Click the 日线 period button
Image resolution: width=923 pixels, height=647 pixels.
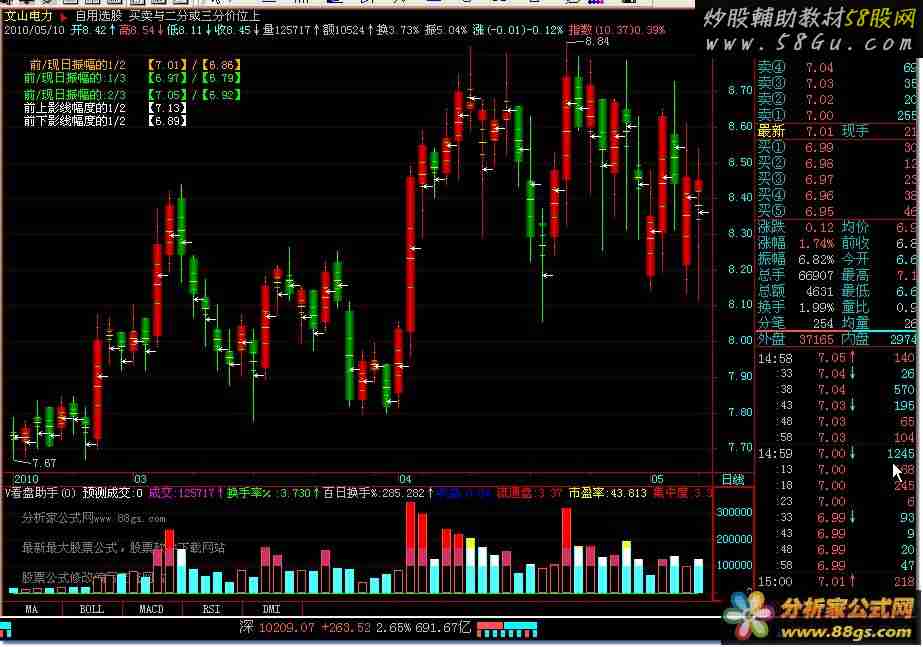[x=733, y=479]
